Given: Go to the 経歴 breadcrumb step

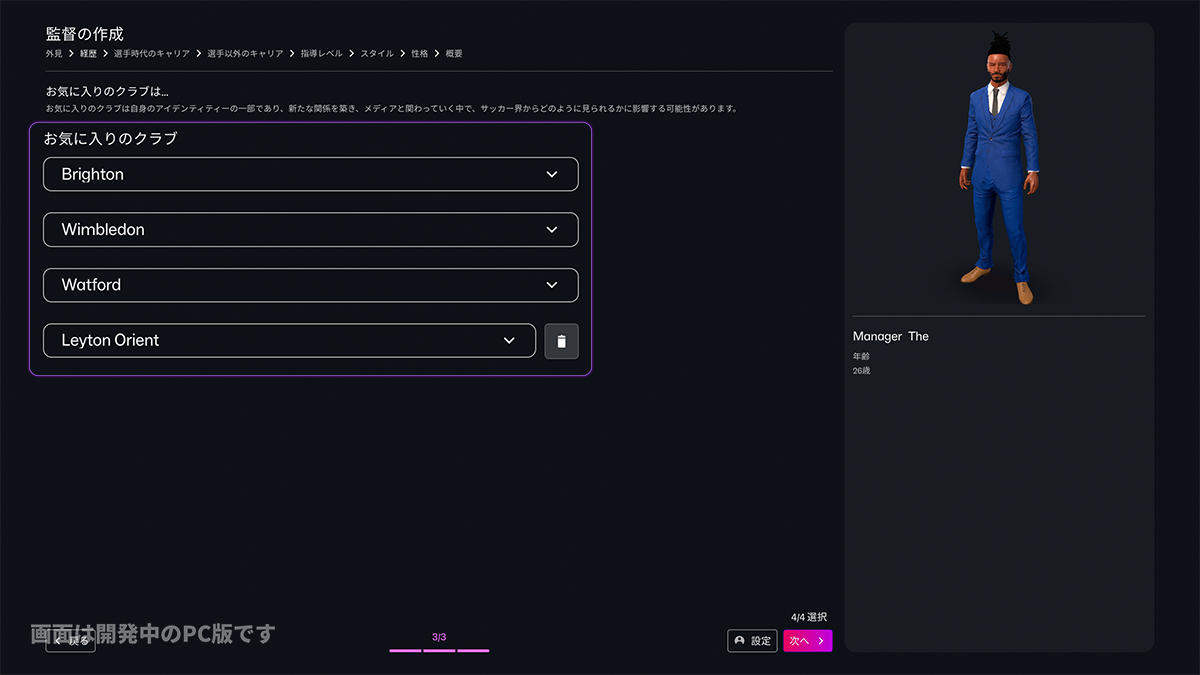Looking at the screenshot, I should (x=88, y=53).
